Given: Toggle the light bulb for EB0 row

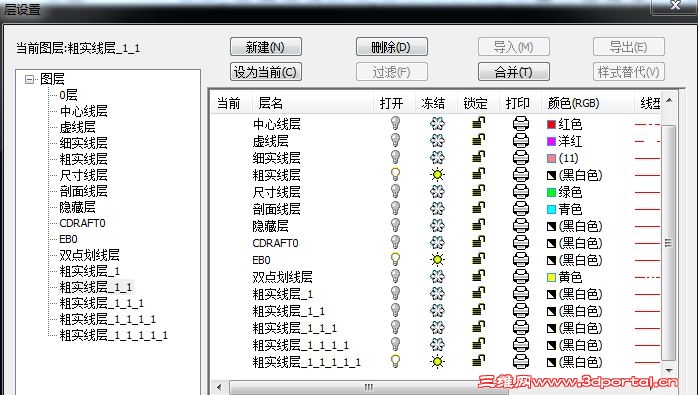Looking at the screenshot, I should (395, 260).
